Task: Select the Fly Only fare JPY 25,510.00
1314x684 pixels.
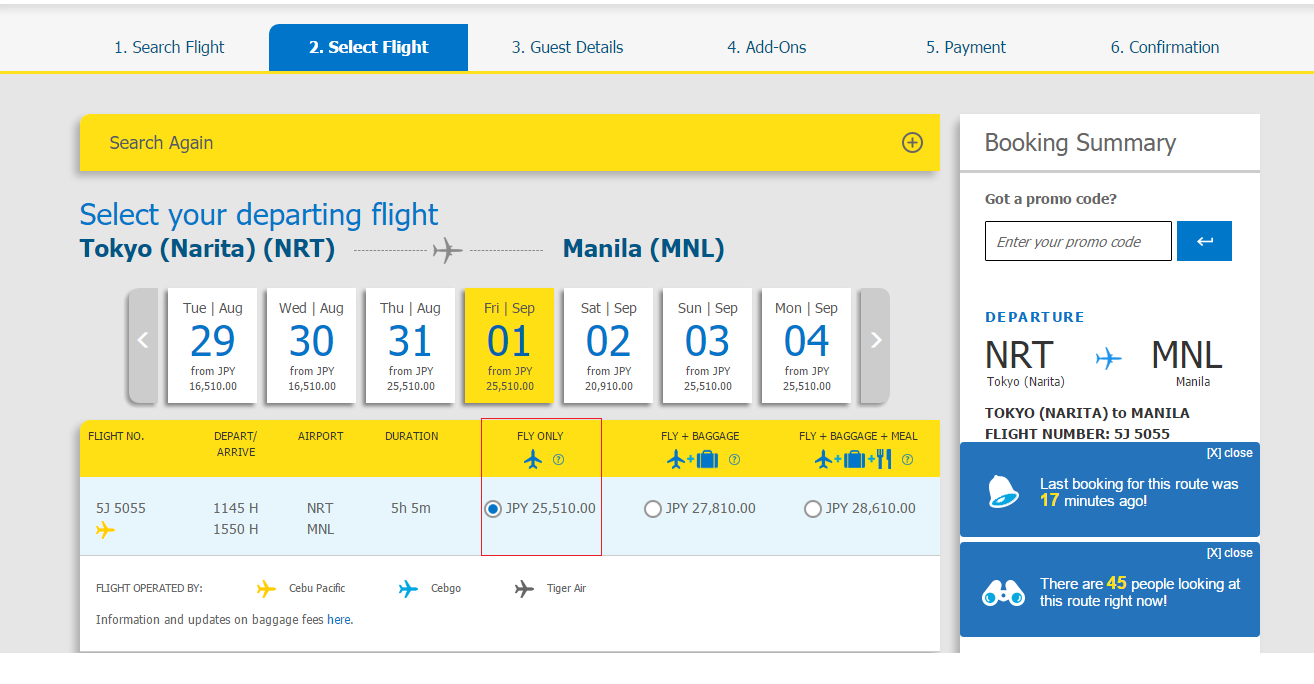Action: tap(493, 509)
